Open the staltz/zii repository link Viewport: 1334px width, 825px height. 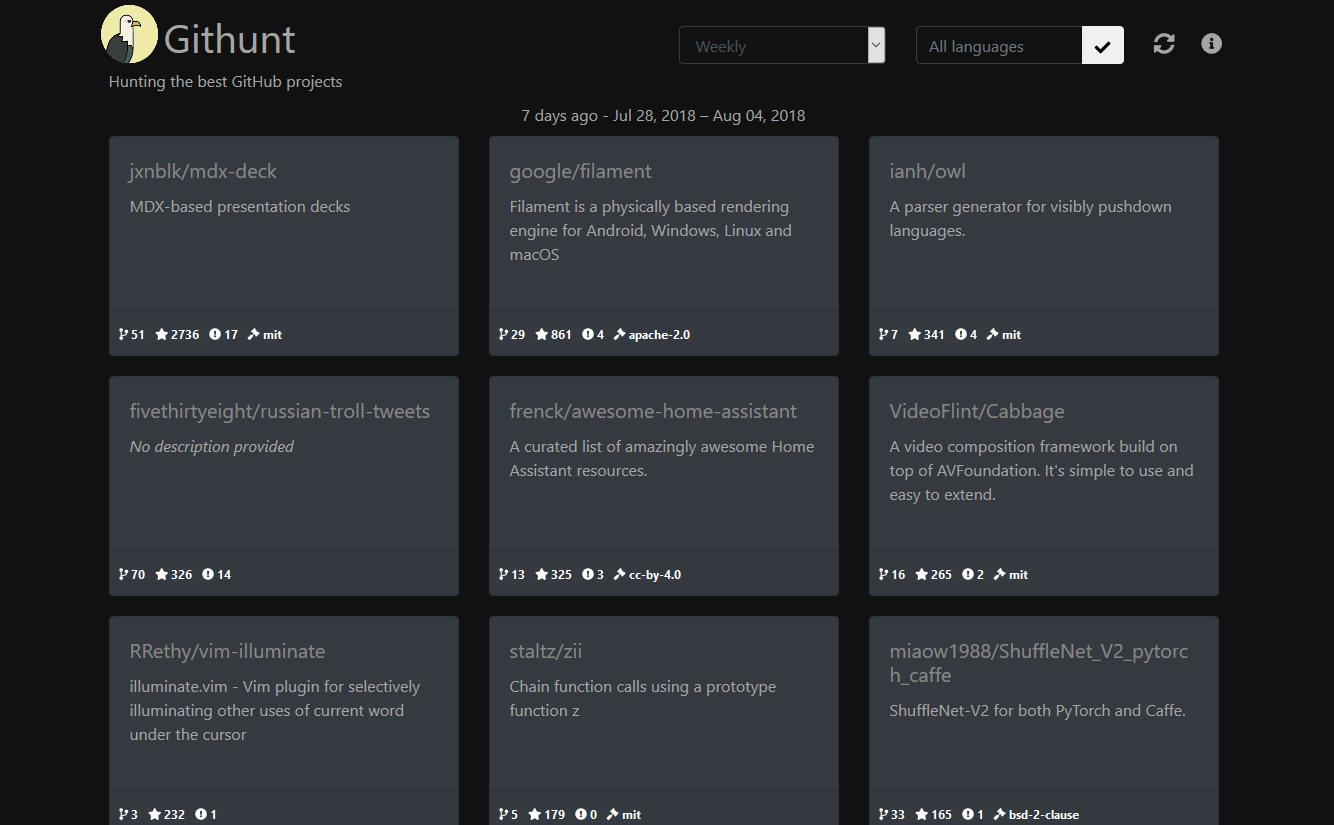545,652
